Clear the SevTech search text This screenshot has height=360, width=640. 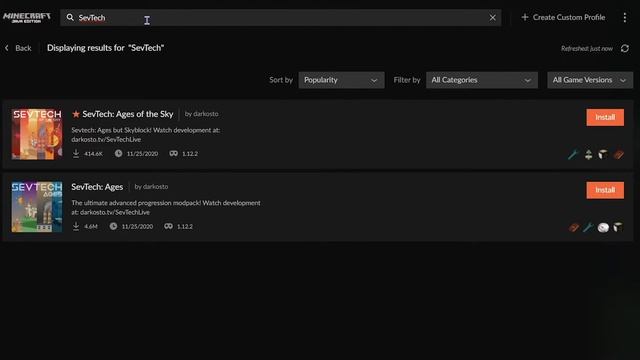(493, 18)
